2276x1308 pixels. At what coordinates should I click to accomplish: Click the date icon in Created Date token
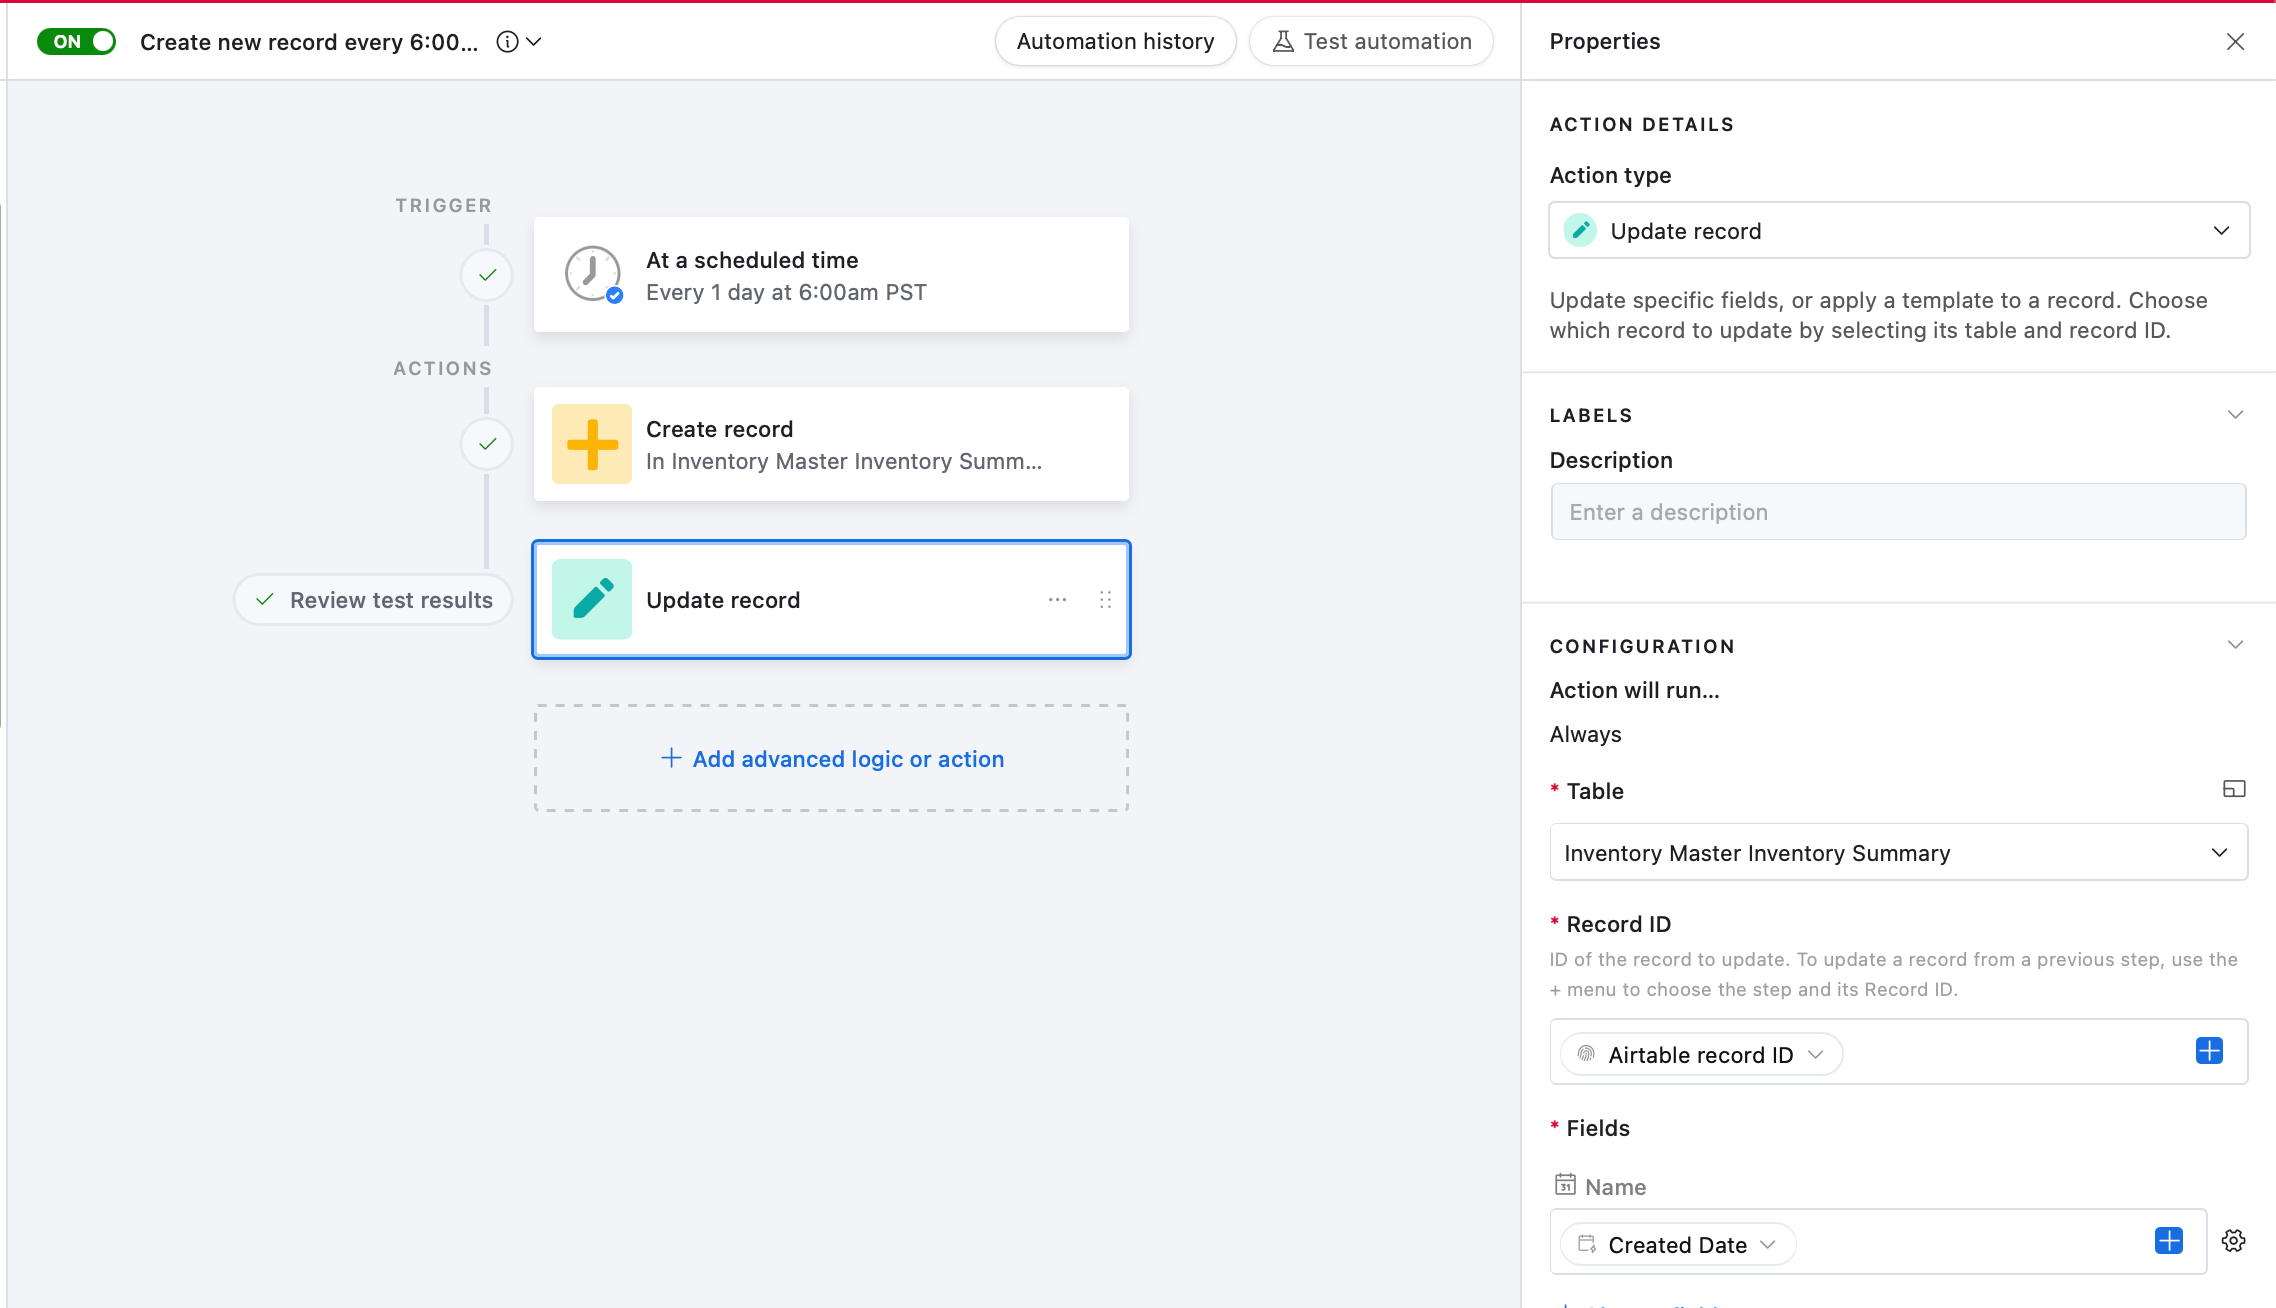coord(1586,1244)
